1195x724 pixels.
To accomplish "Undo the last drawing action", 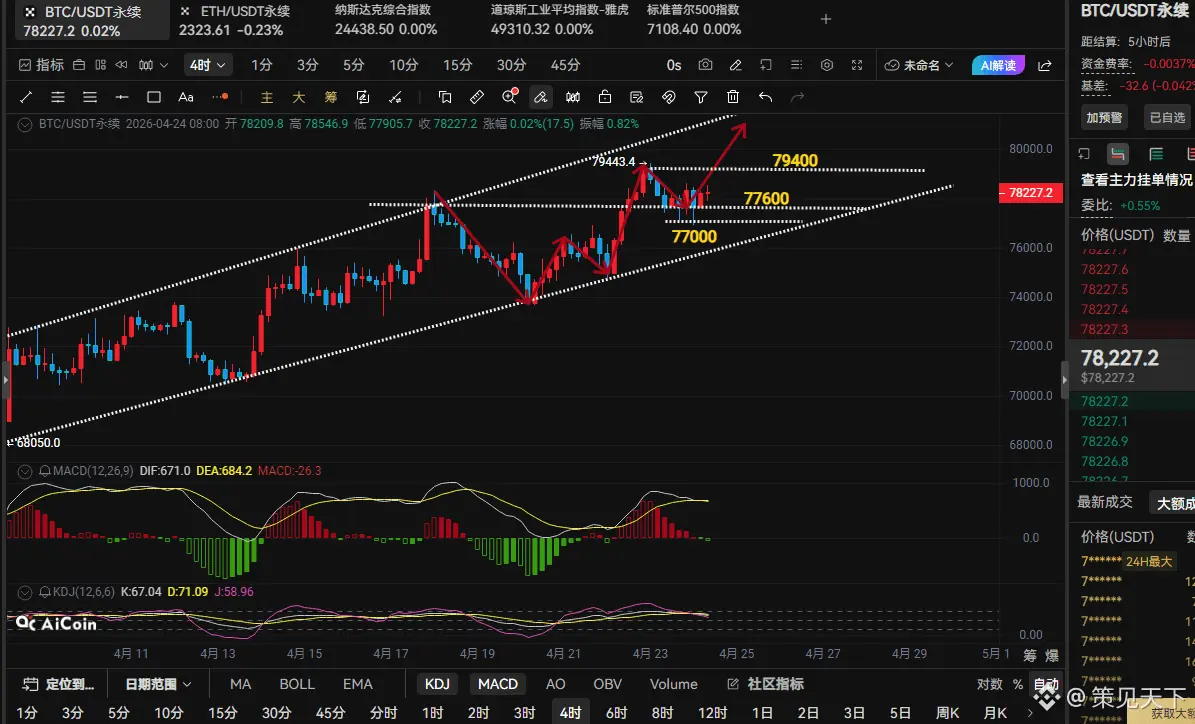I will click(765, 97).
